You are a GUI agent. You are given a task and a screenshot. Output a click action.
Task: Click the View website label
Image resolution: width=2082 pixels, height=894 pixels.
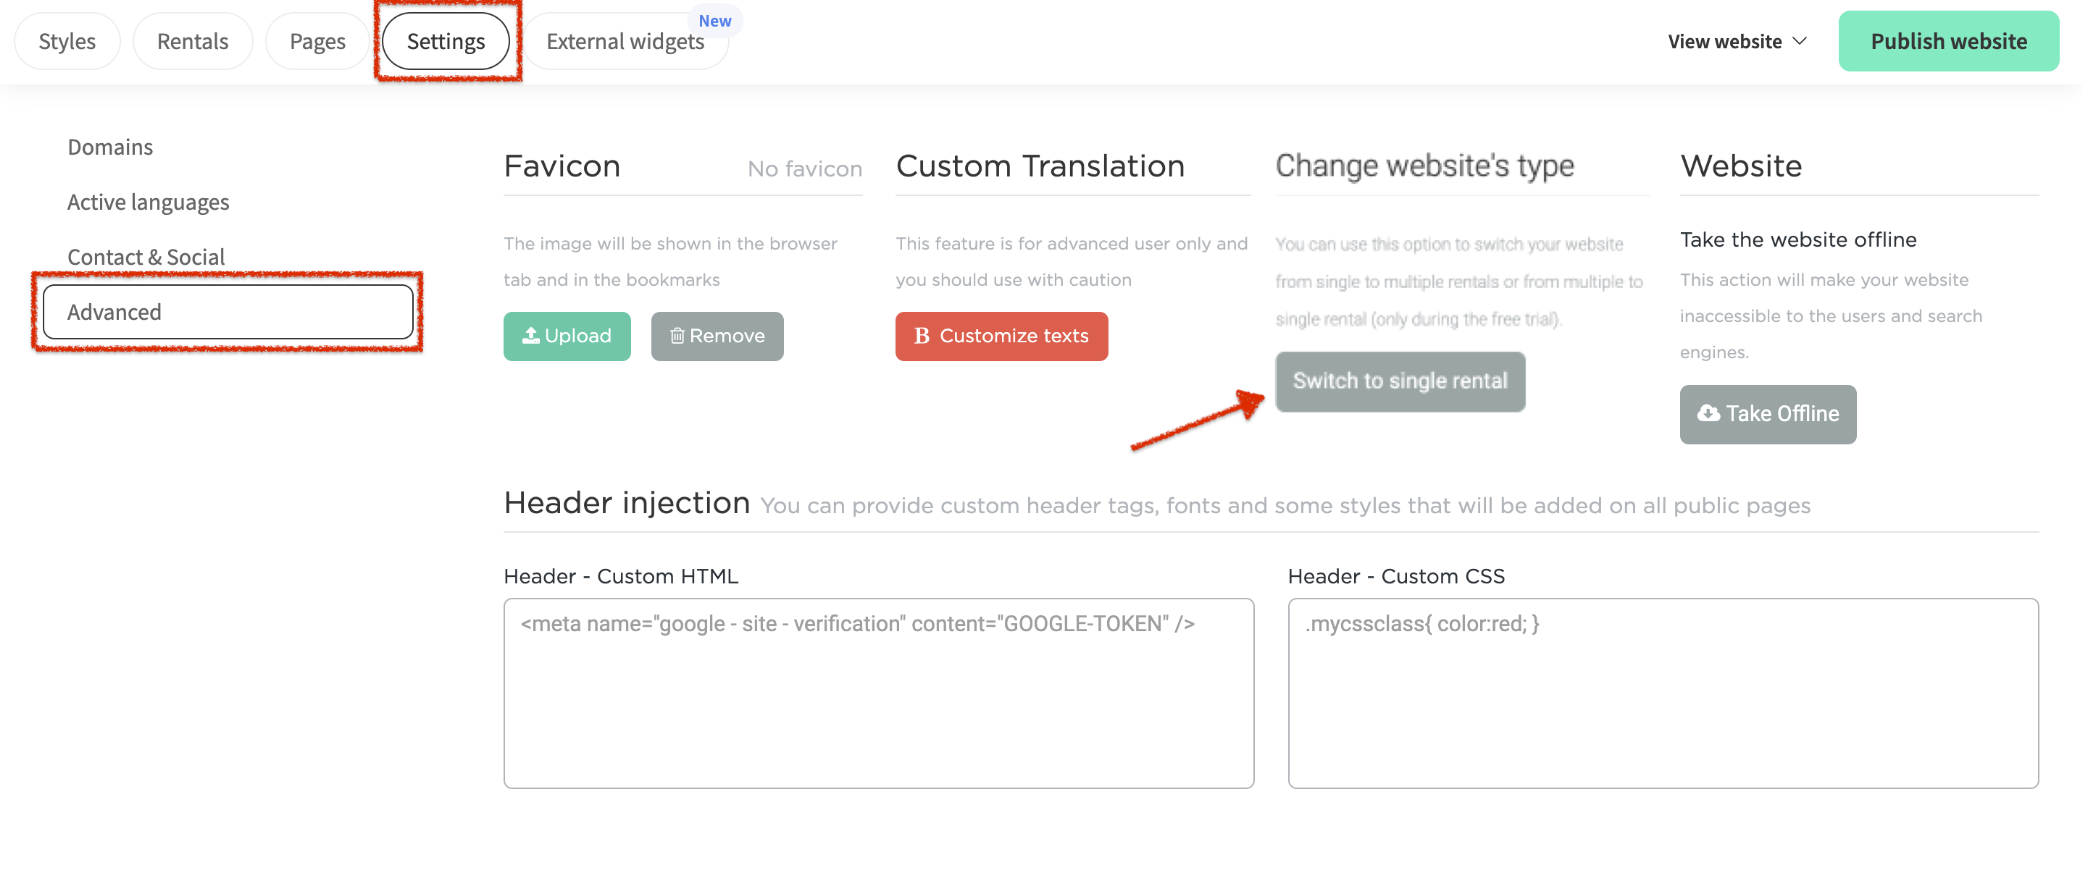point(1724,41)
